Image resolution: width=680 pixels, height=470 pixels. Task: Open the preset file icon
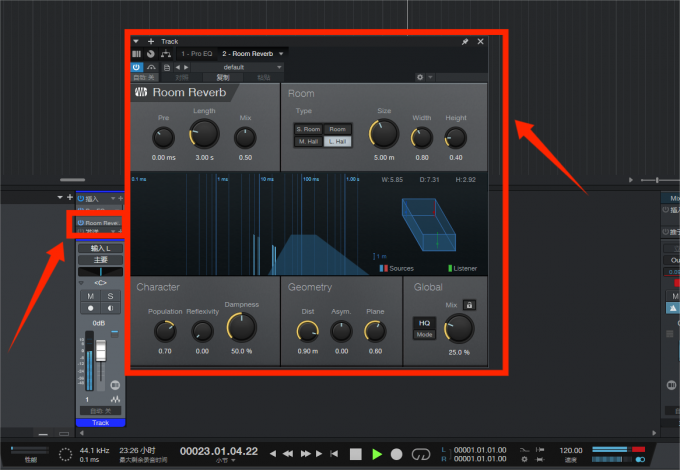(167, 68)
